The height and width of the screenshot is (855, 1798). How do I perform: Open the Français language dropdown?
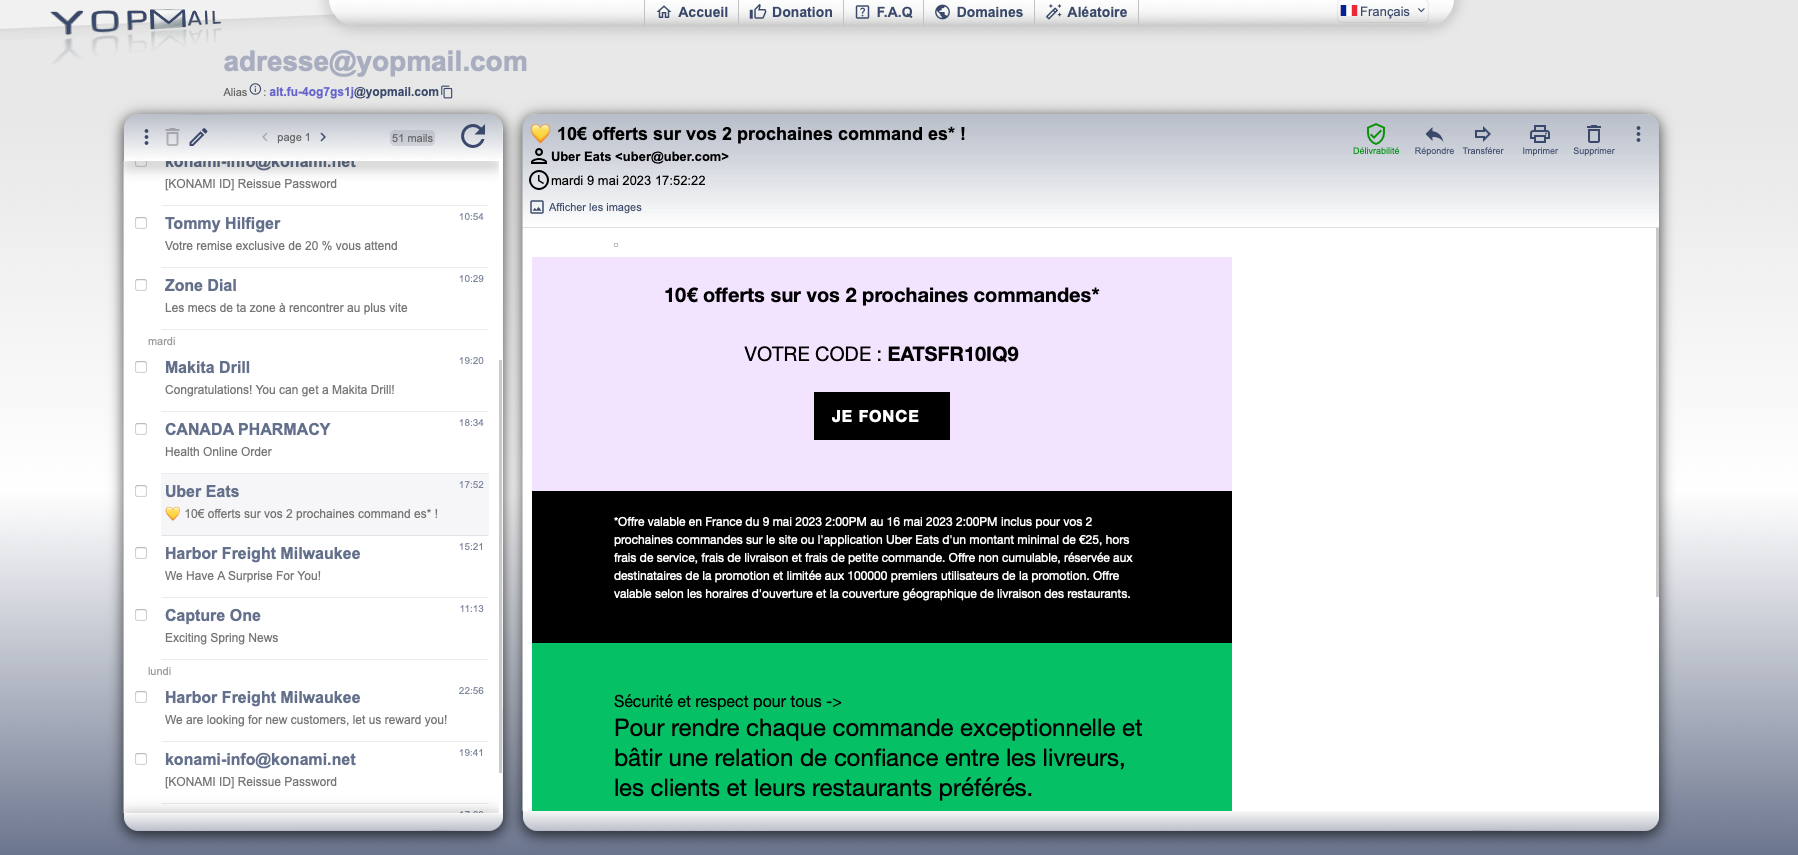[x=1383, y=11]
